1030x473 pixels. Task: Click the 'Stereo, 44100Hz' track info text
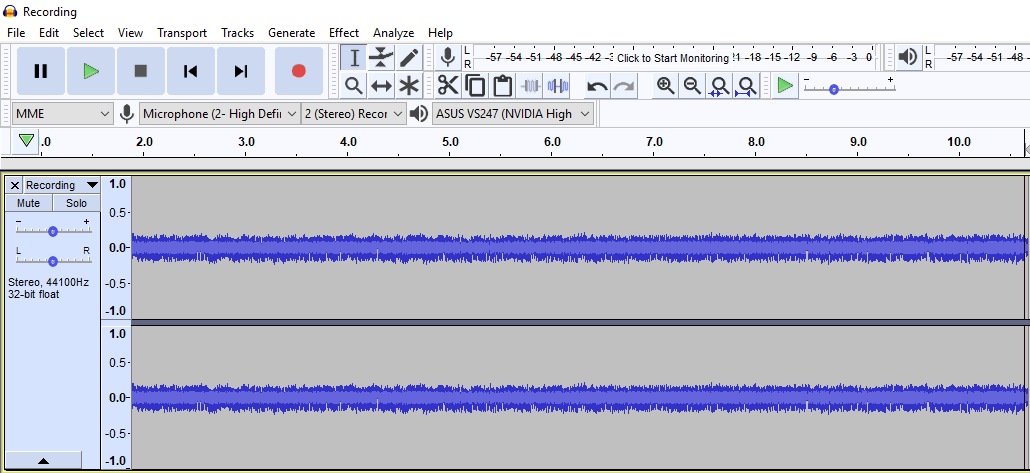tap(48, 282)
